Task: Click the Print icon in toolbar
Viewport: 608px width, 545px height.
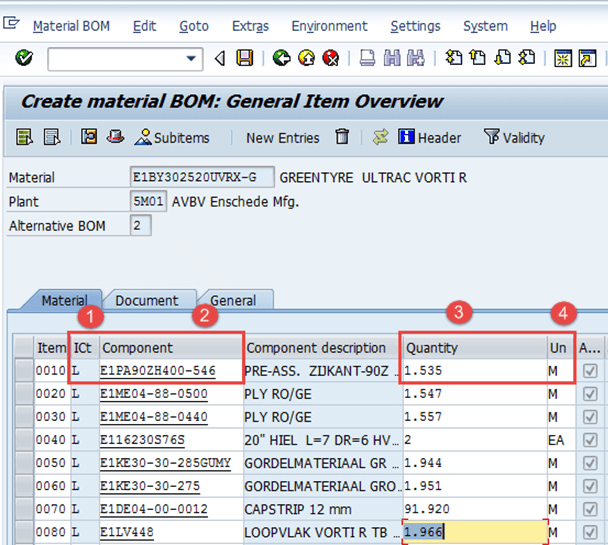Action: pyautogui.click(x=367, y=59)
